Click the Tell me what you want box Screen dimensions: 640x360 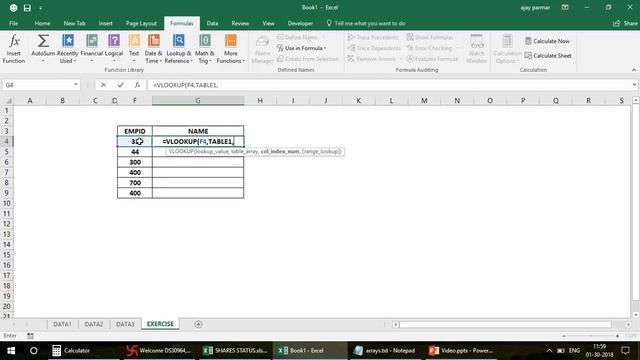[x=366, y=23]
